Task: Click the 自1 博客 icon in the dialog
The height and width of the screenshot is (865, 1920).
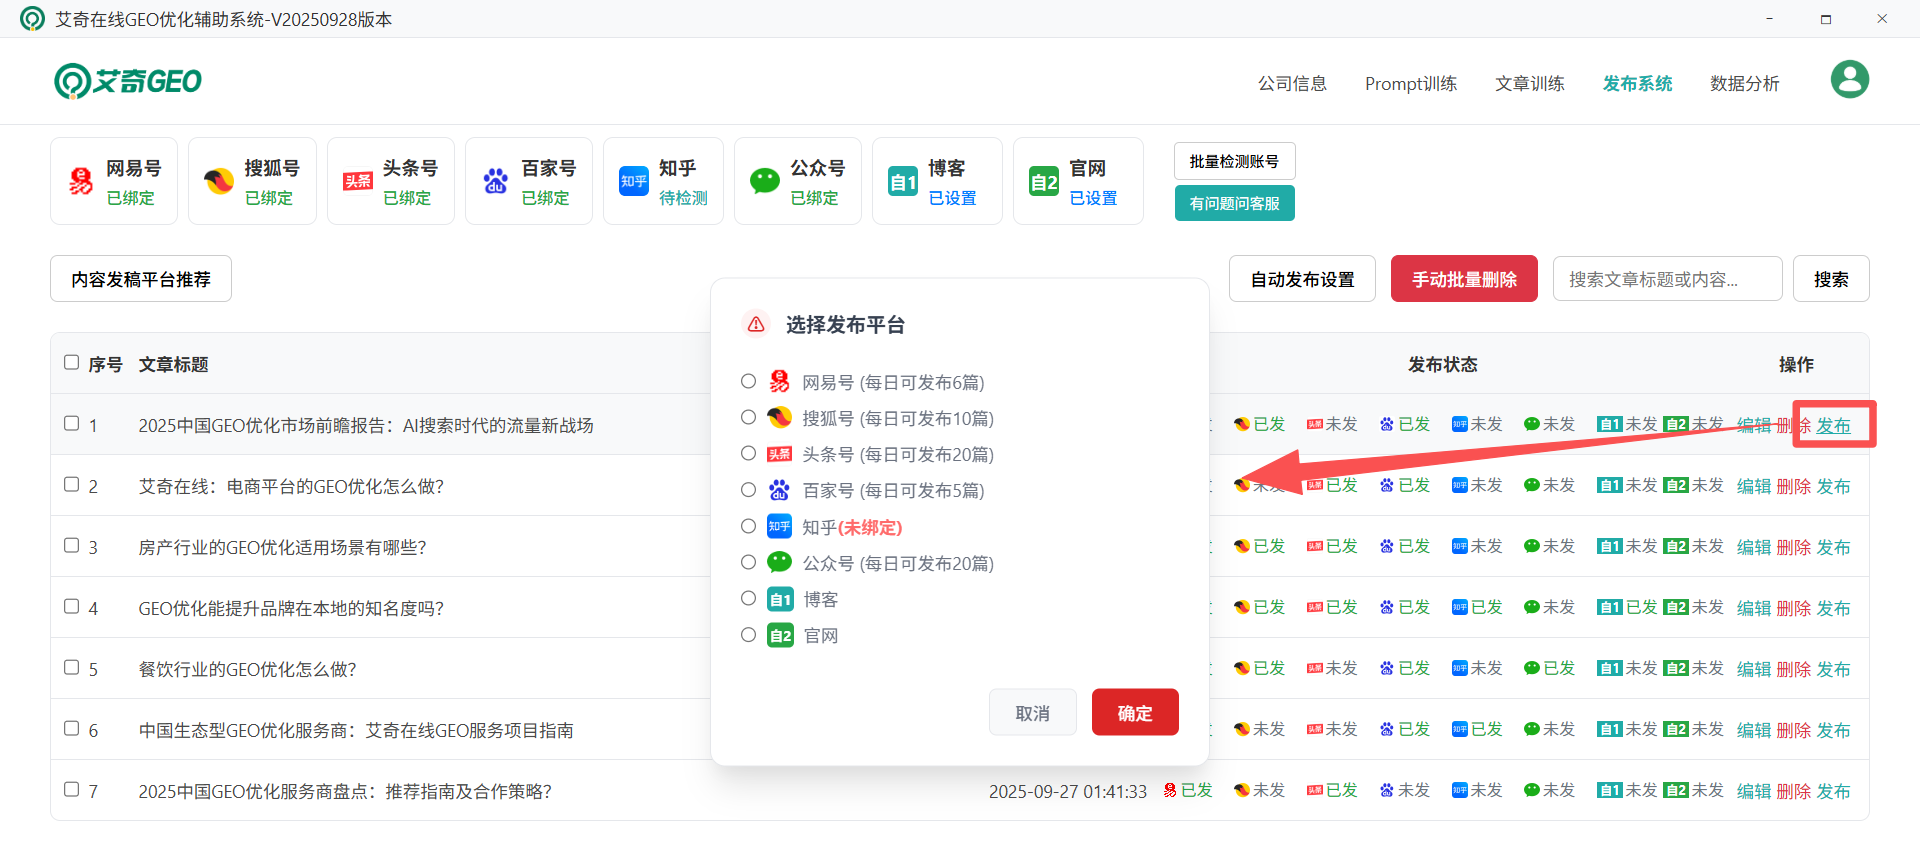Action: pyautogui.click(x=780, y=599)
